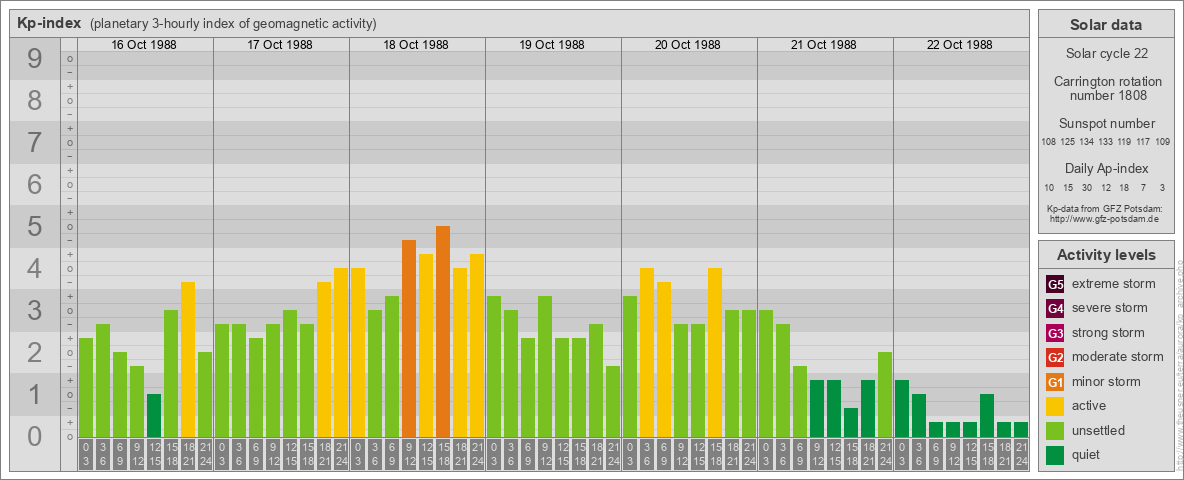Click the '17 Oct 1988' date header
The image size is (1184, 480).
(280, 45)
